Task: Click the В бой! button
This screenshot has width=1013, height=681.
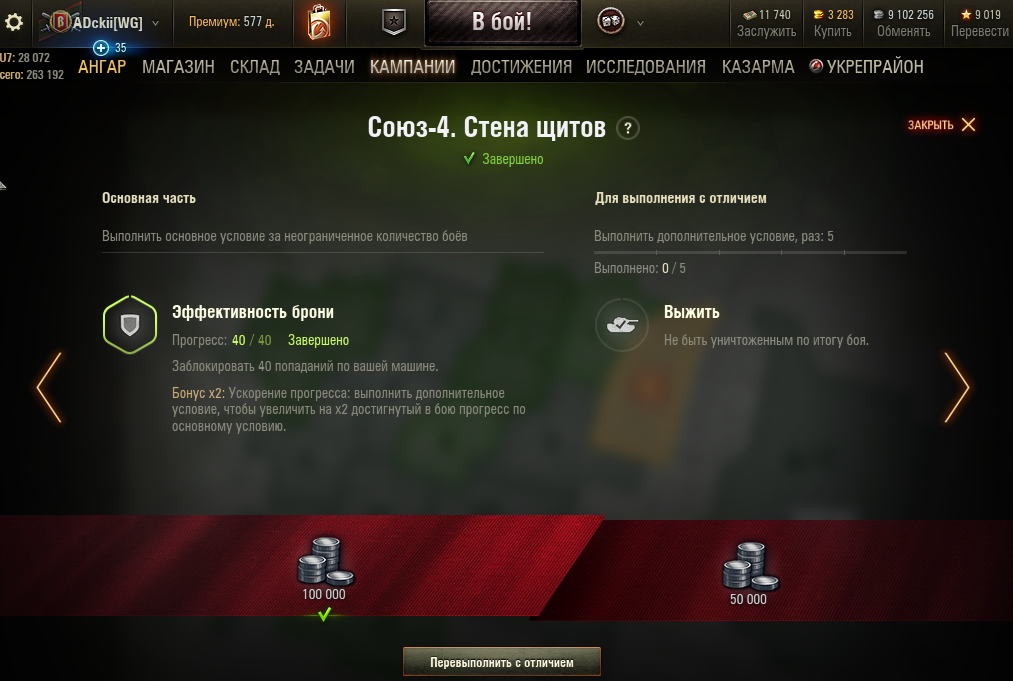Action: (x=502, y=22)
